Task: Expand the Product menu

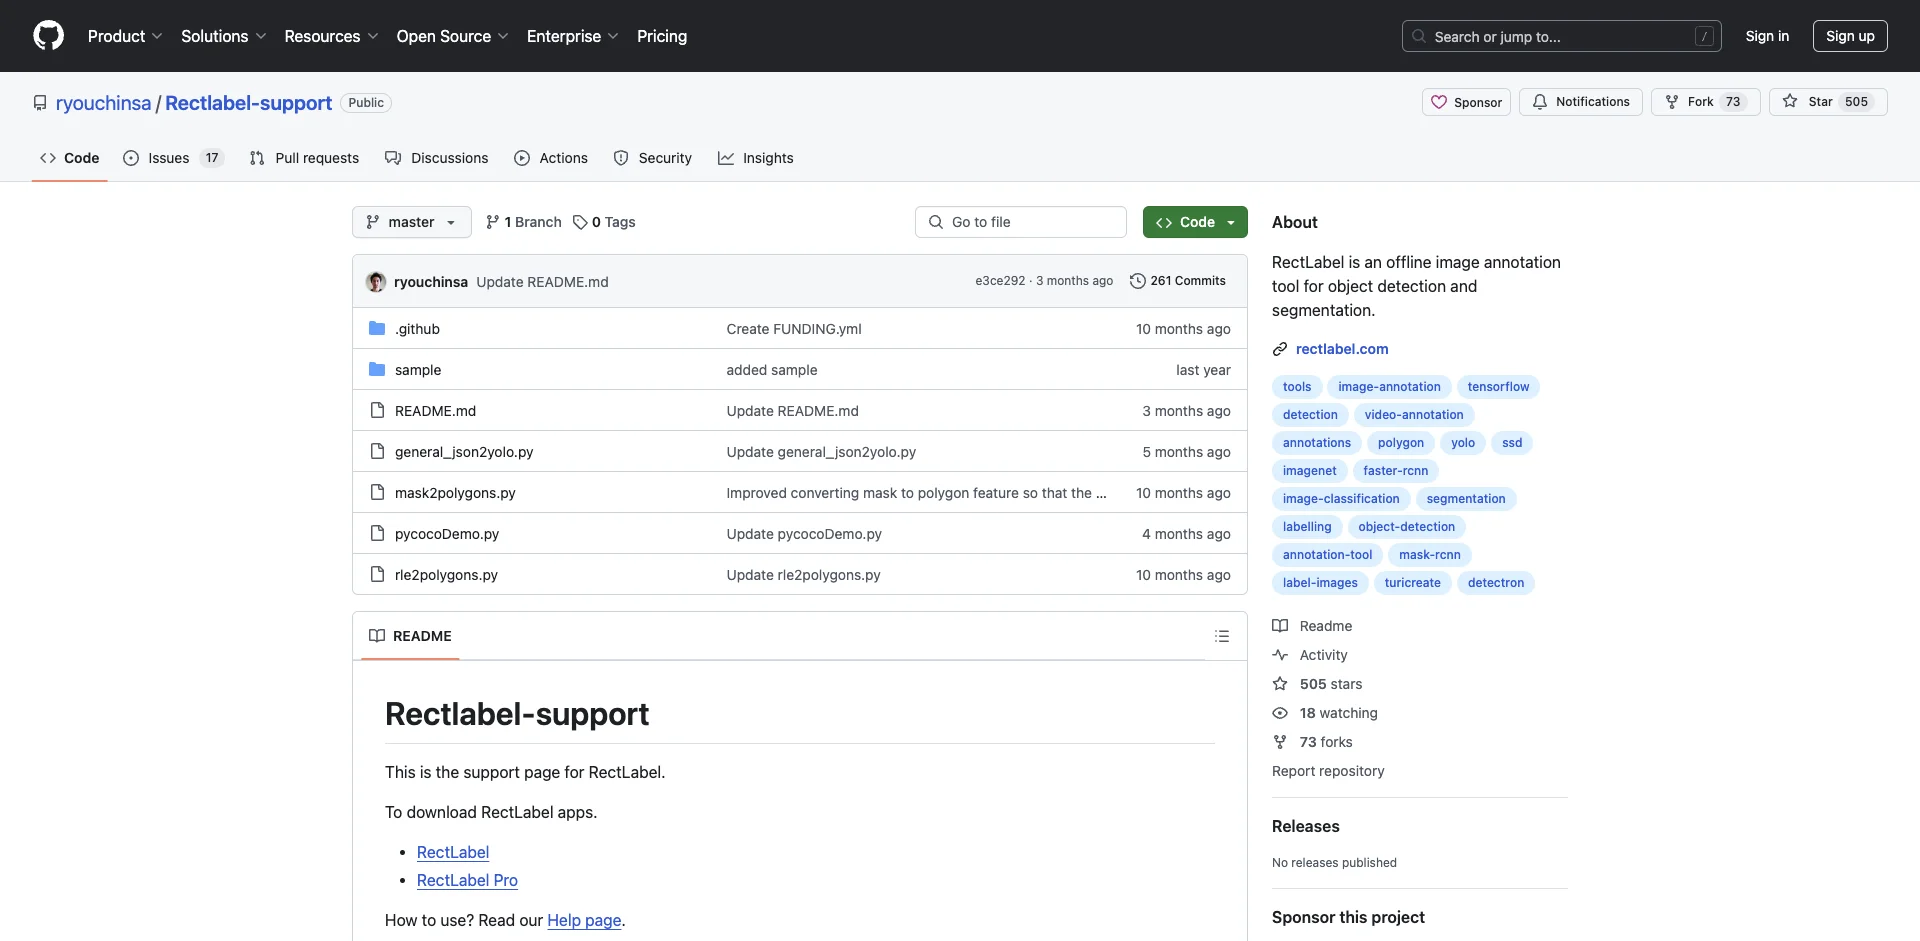Action: coord(124,36)
